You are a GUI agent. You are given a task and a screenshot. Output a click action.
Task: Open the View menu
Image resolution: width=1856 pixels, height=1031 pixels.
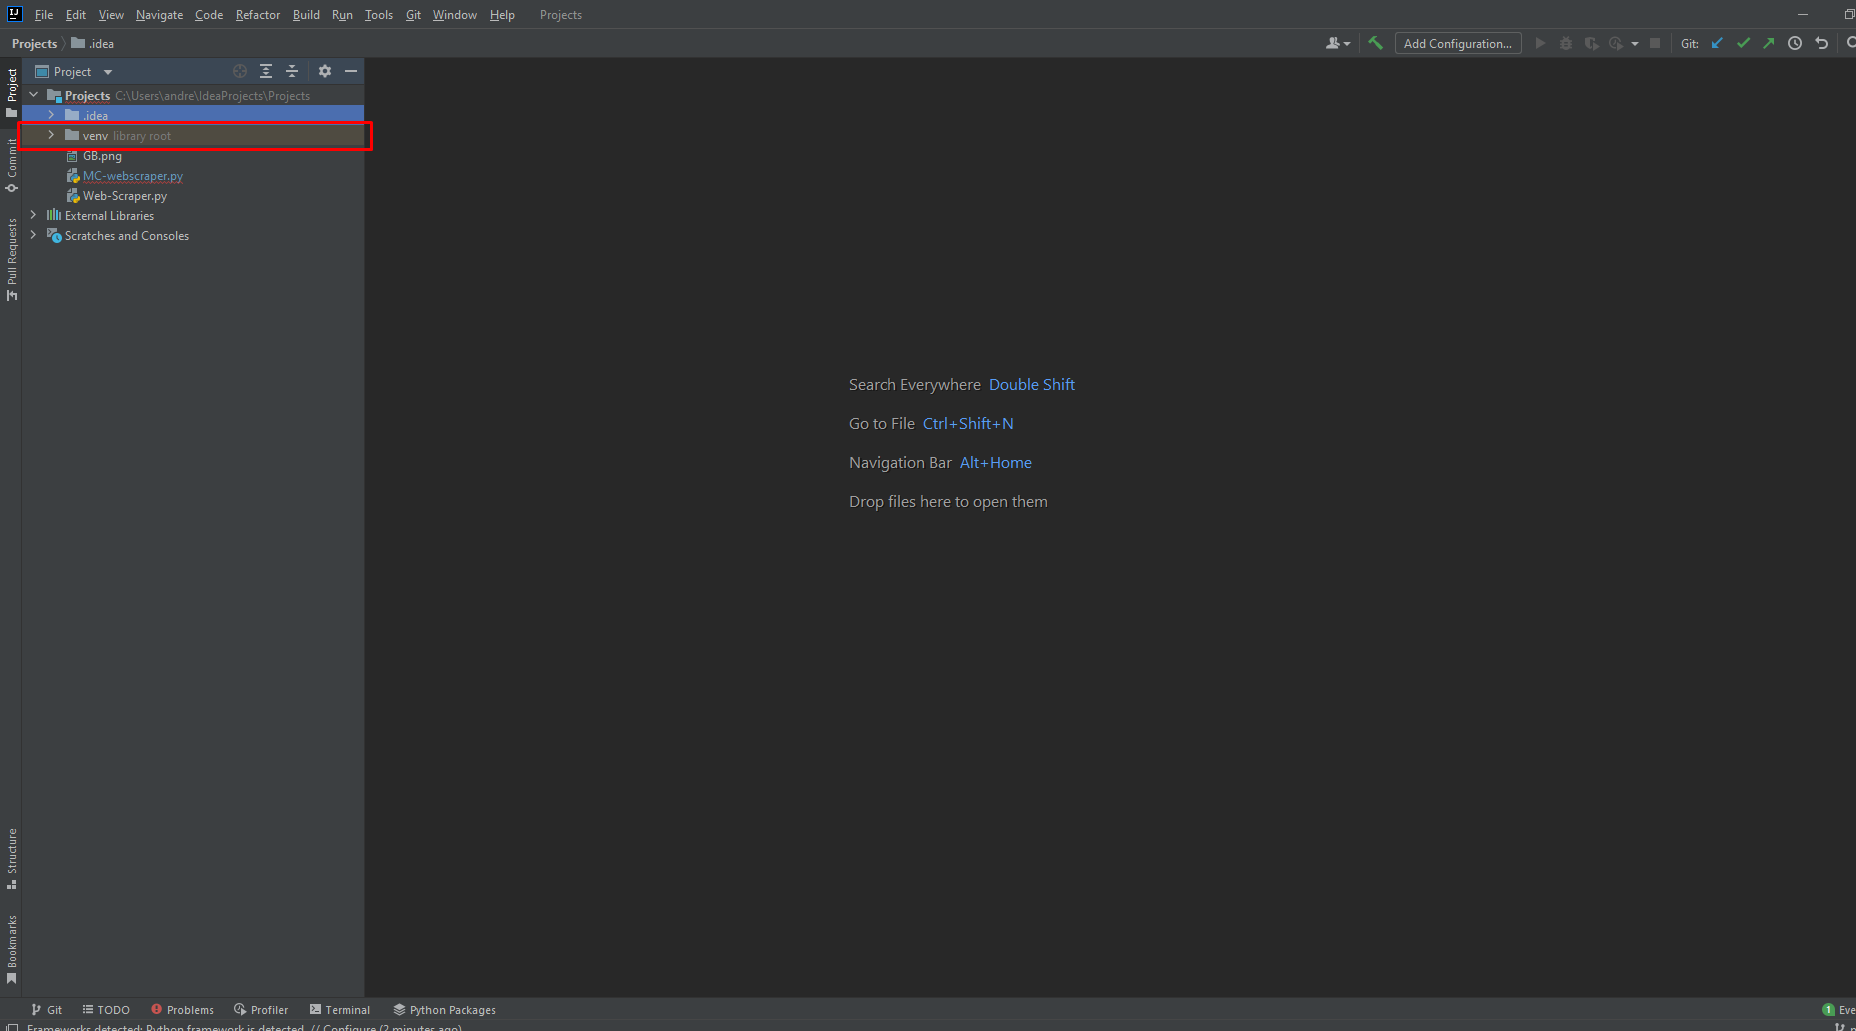coord(111,15)
